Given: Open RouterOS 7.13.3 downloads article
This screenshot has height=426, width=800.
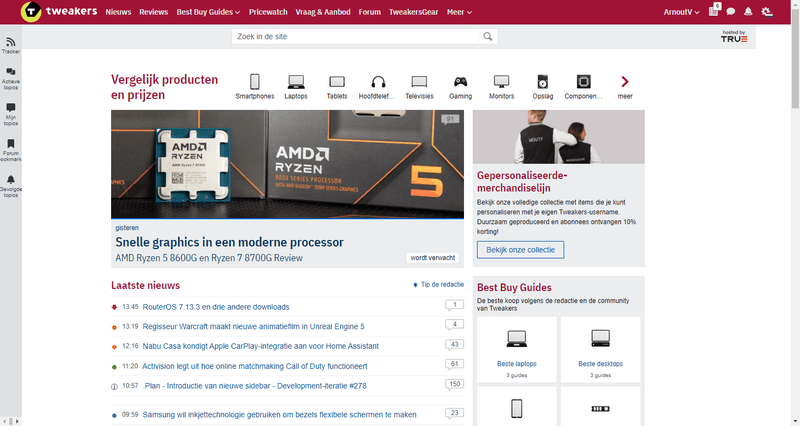Looking at the screenshot, I should click(216, 307).
